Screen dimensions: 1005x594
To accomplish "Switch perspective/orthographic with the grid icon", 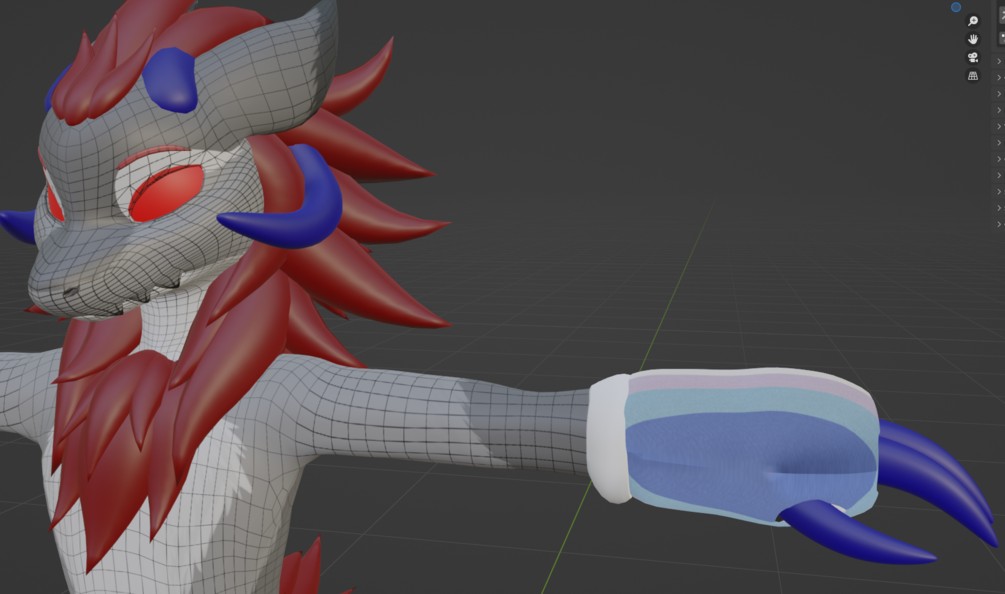I will click(973, 76).
